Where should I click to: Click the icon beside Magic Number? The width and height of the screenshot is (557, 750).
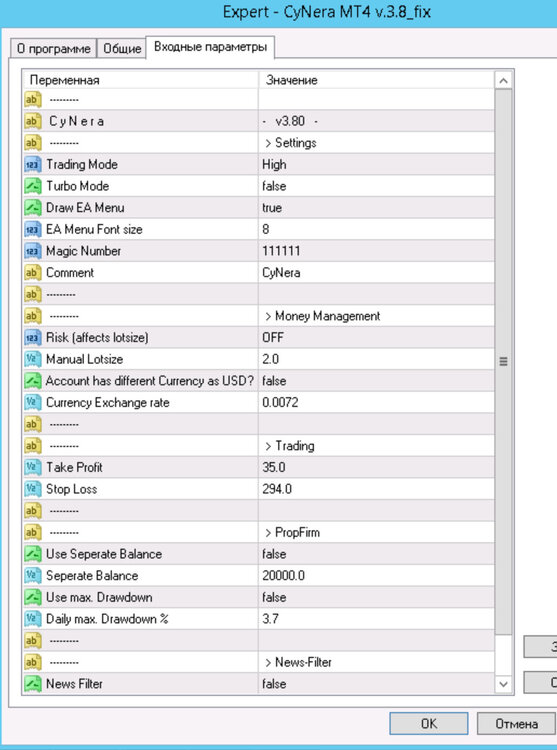pos(33,251)
